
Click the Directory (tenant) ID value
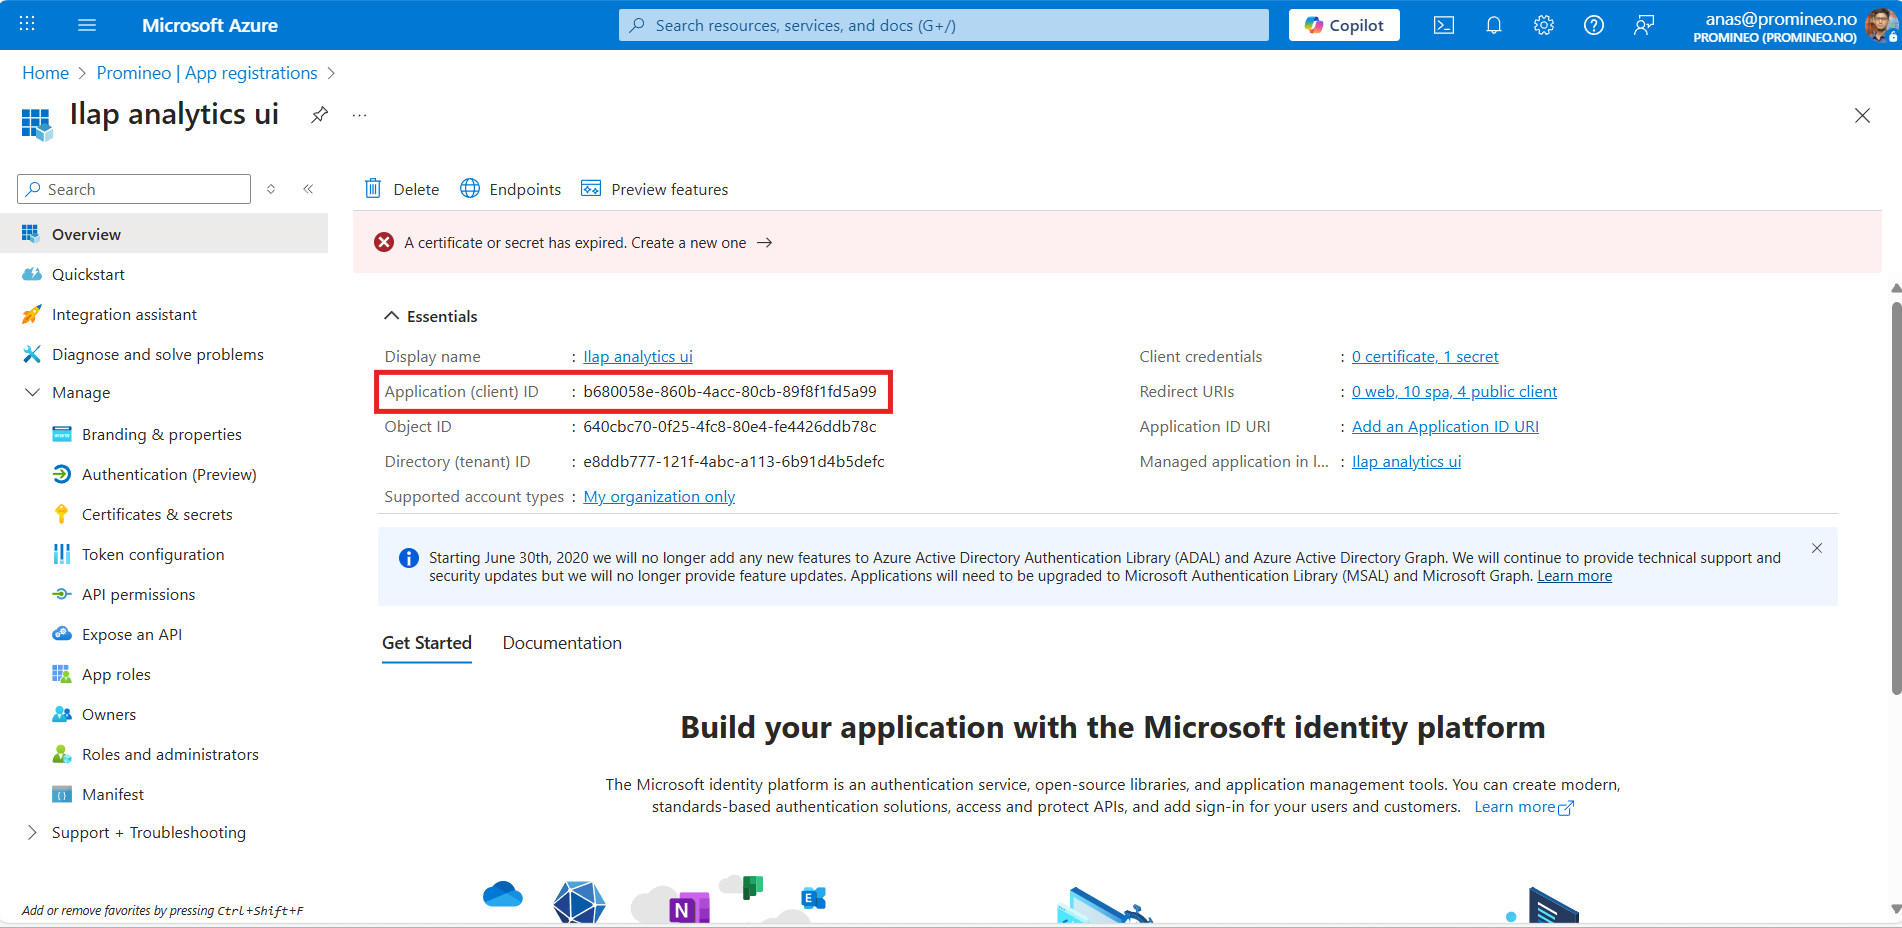(734, 461)
